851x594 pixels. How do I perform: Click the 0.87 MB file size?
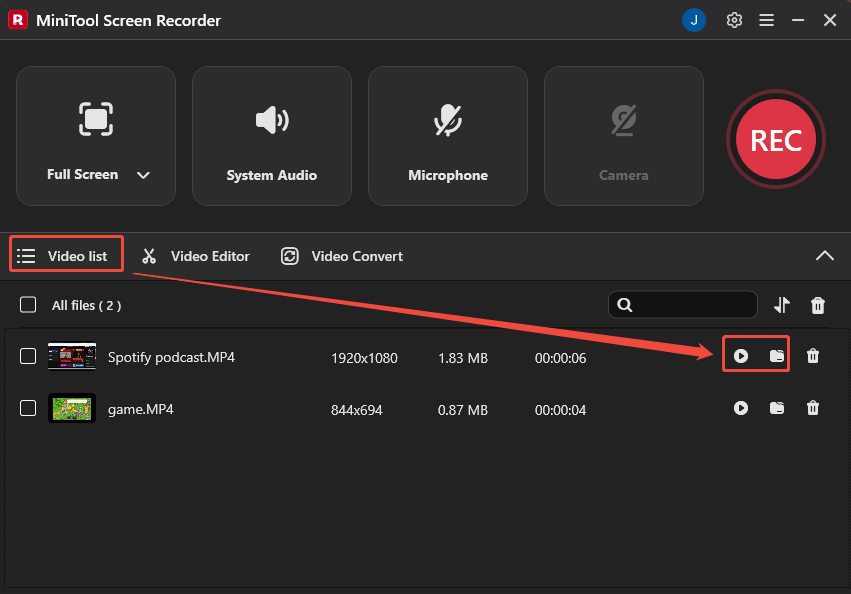pyautogui.click(x=463, y=410)
